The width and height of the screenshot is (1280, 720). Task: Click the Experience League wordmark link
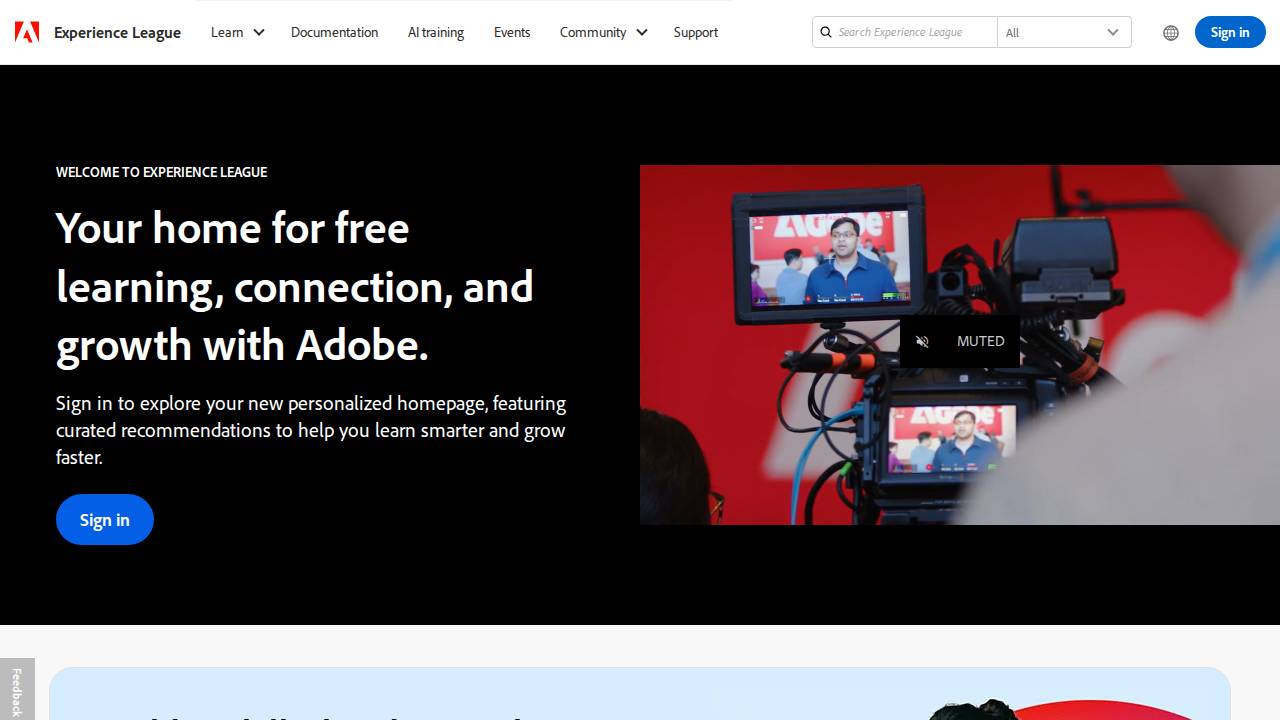click(117, 32)
